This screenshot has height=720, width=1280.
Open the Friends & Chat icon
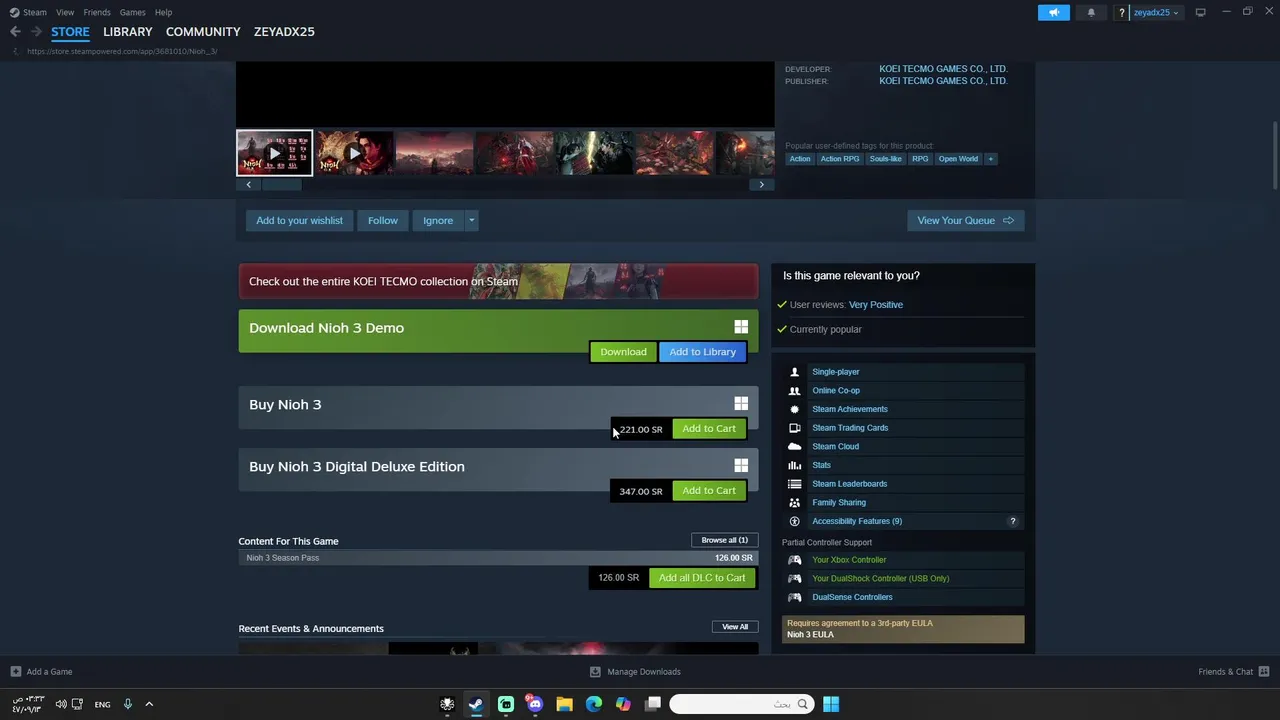[1264, 672]
